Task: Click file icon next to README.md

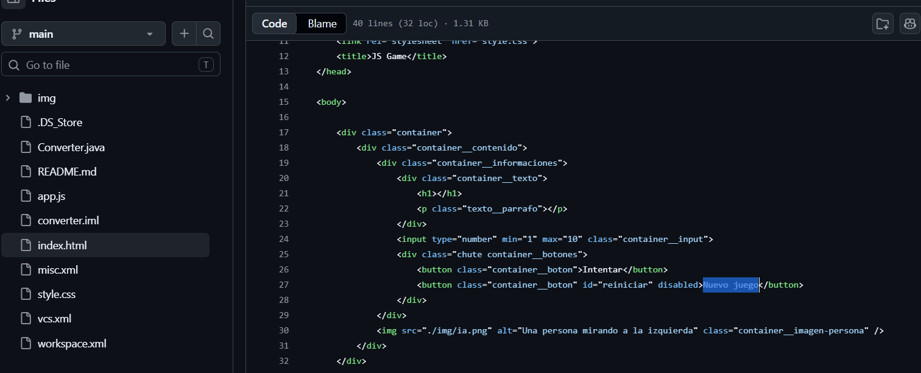Action: pyautogui.click(x=25, y=172)
